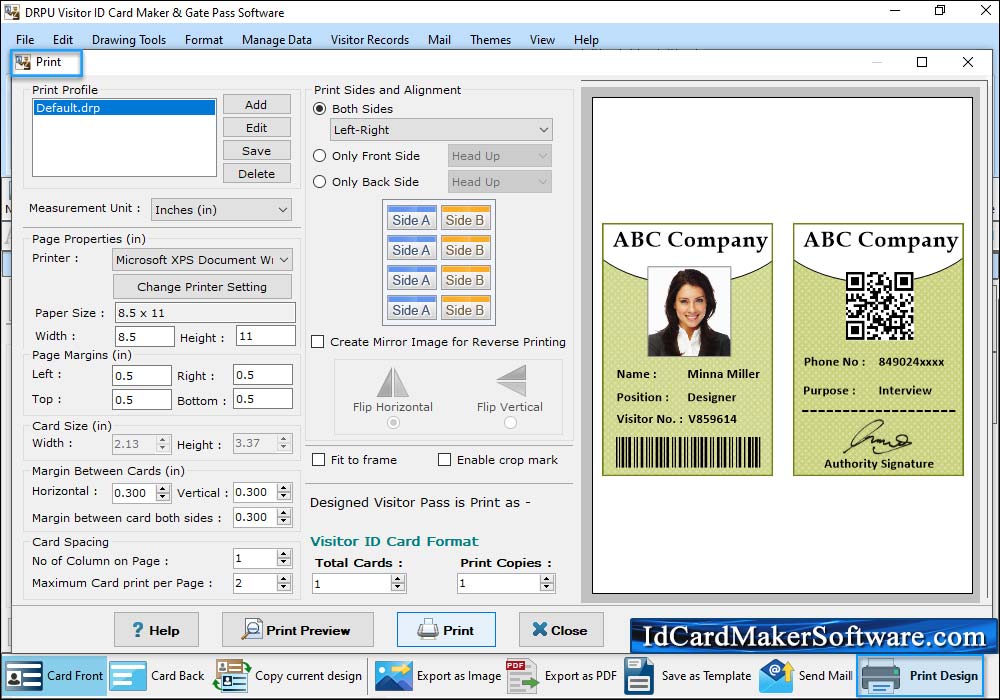Click the Delete profile button

click(256, 173)
